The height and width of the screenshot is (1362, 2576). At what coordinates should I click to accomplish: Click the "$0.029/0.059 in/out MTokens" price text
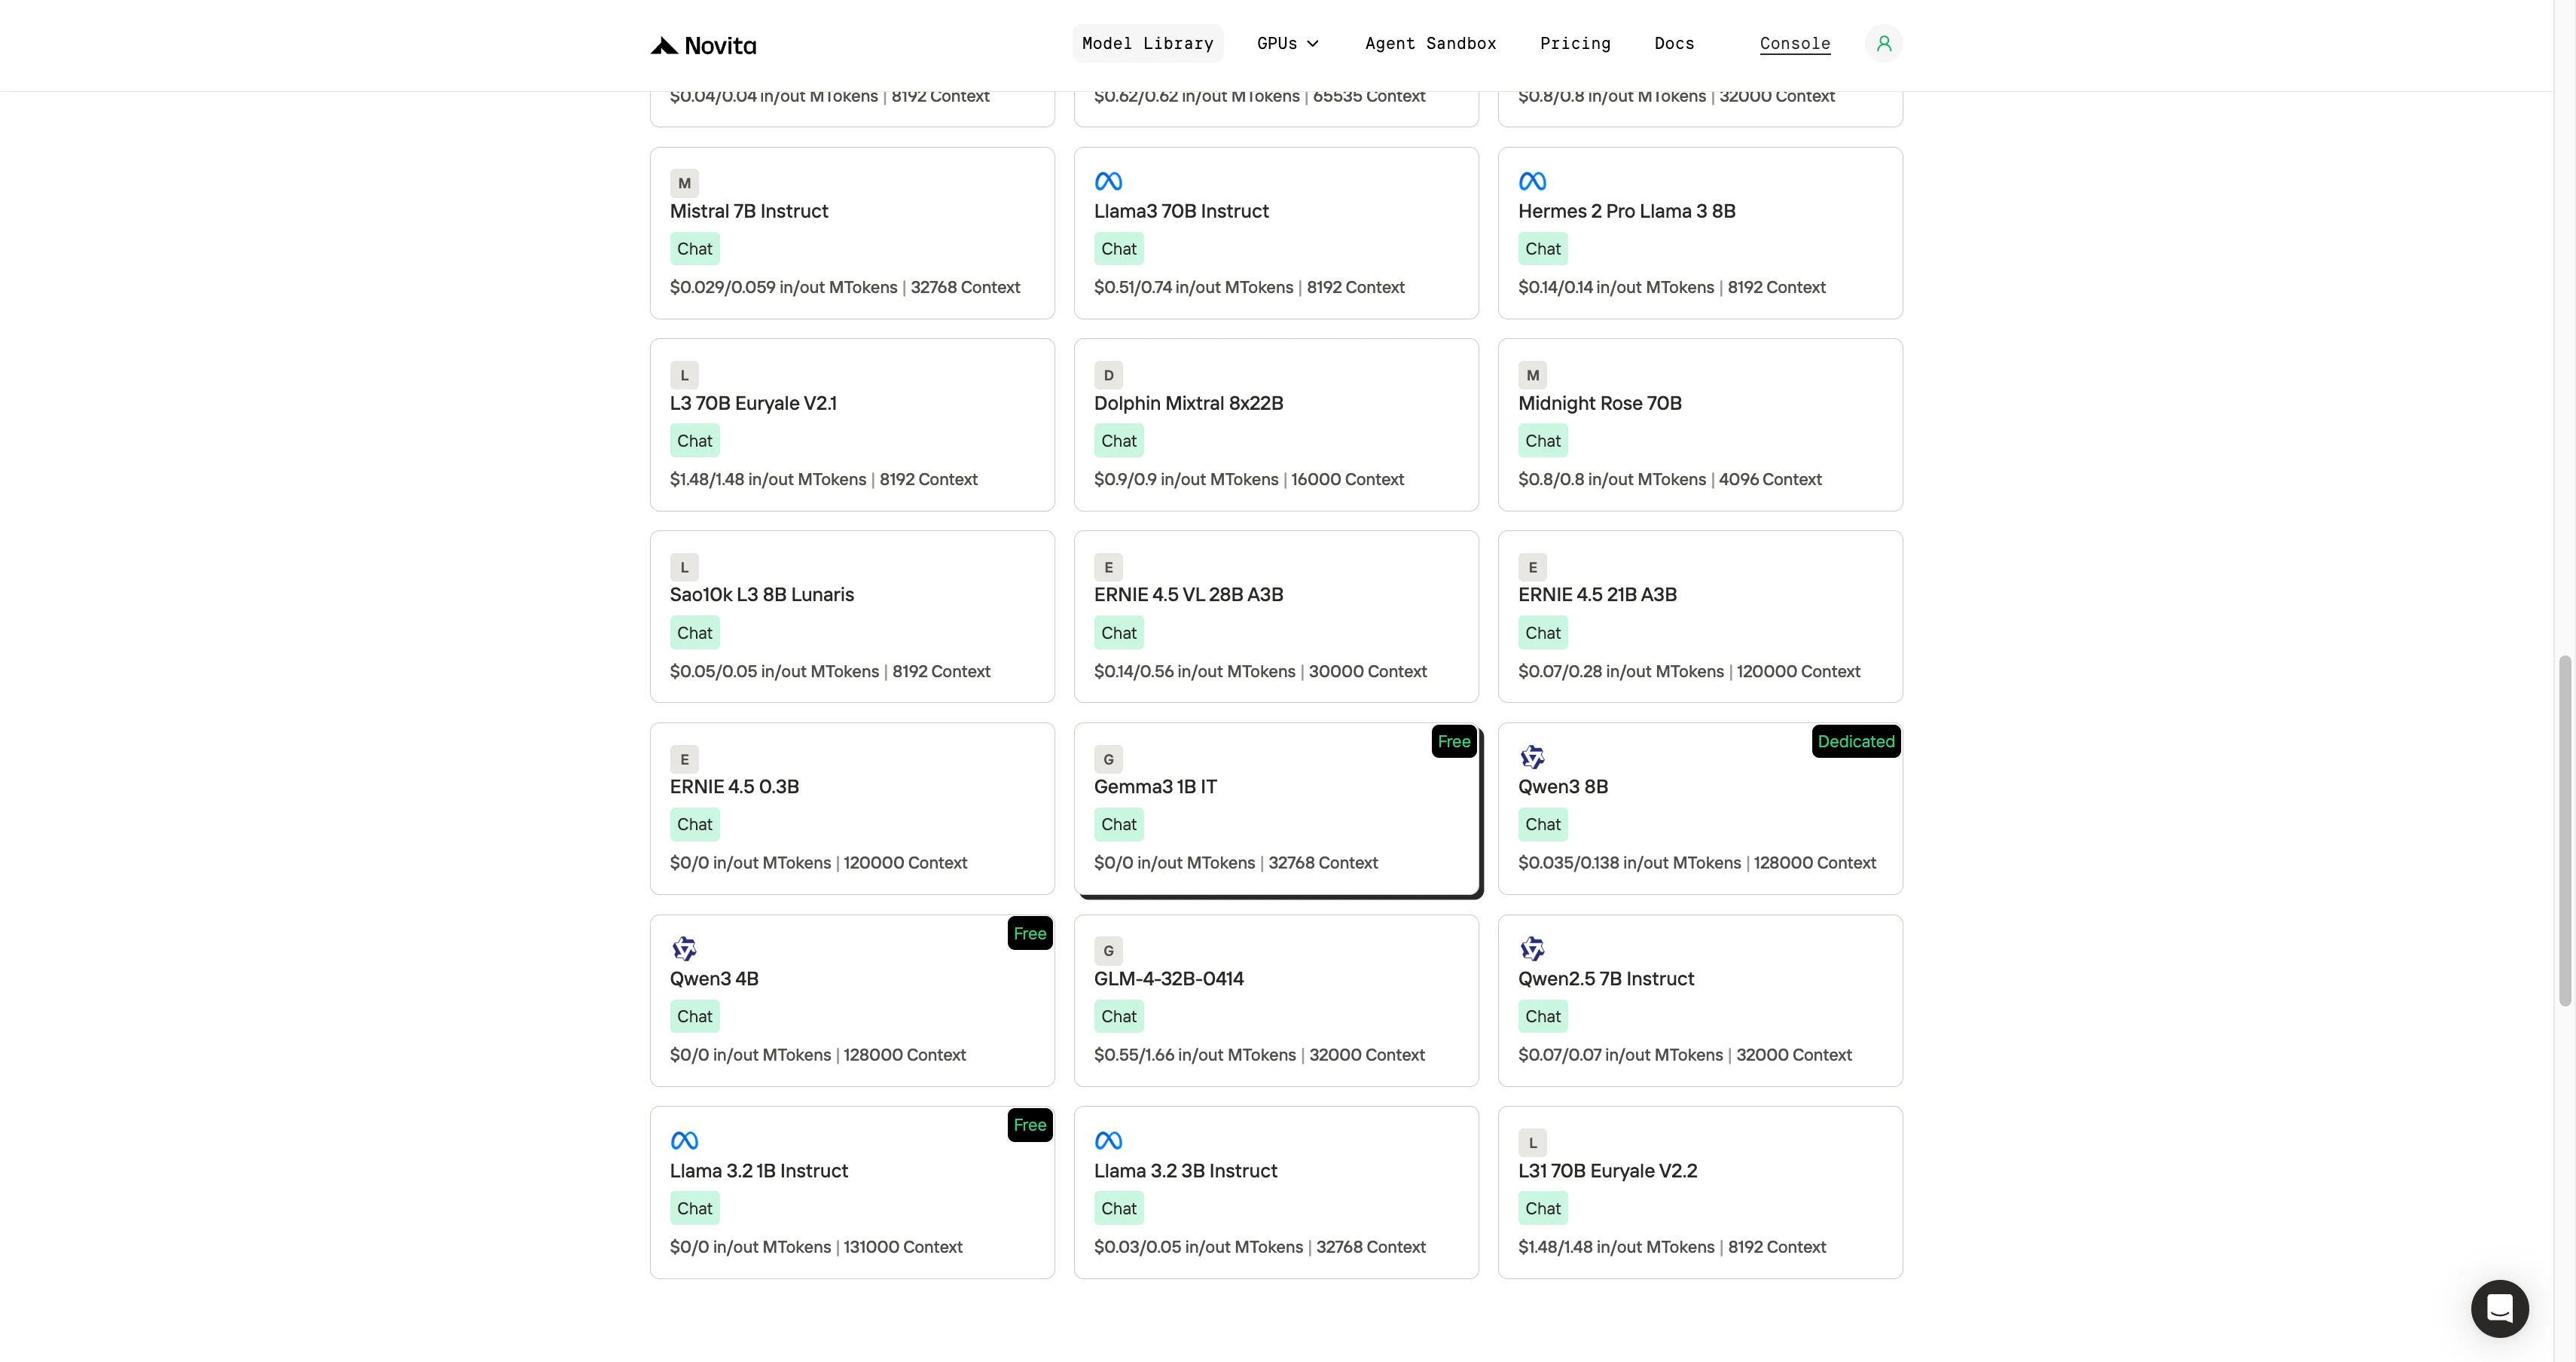783,287
